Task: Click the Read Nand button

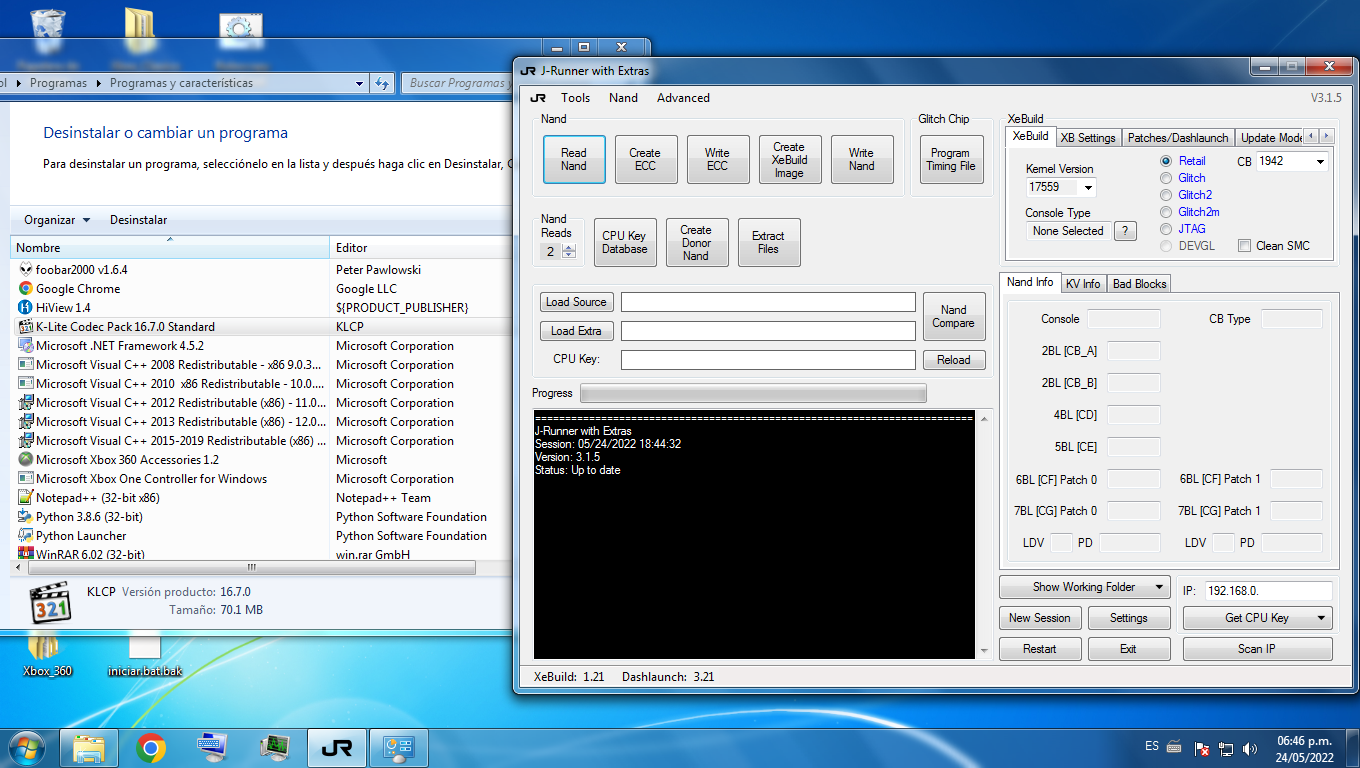Action: coord(574,160)
